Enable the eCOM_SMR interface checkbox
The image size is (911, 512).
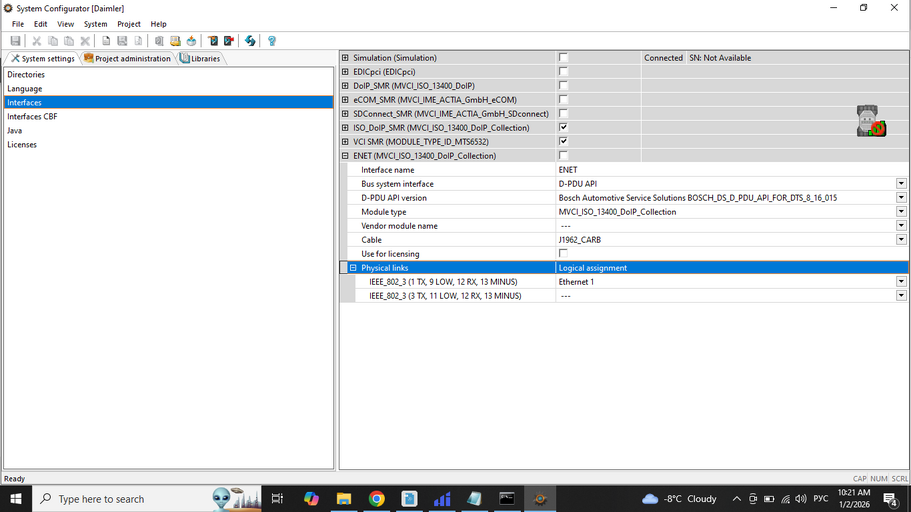click(x=563, y=99)
